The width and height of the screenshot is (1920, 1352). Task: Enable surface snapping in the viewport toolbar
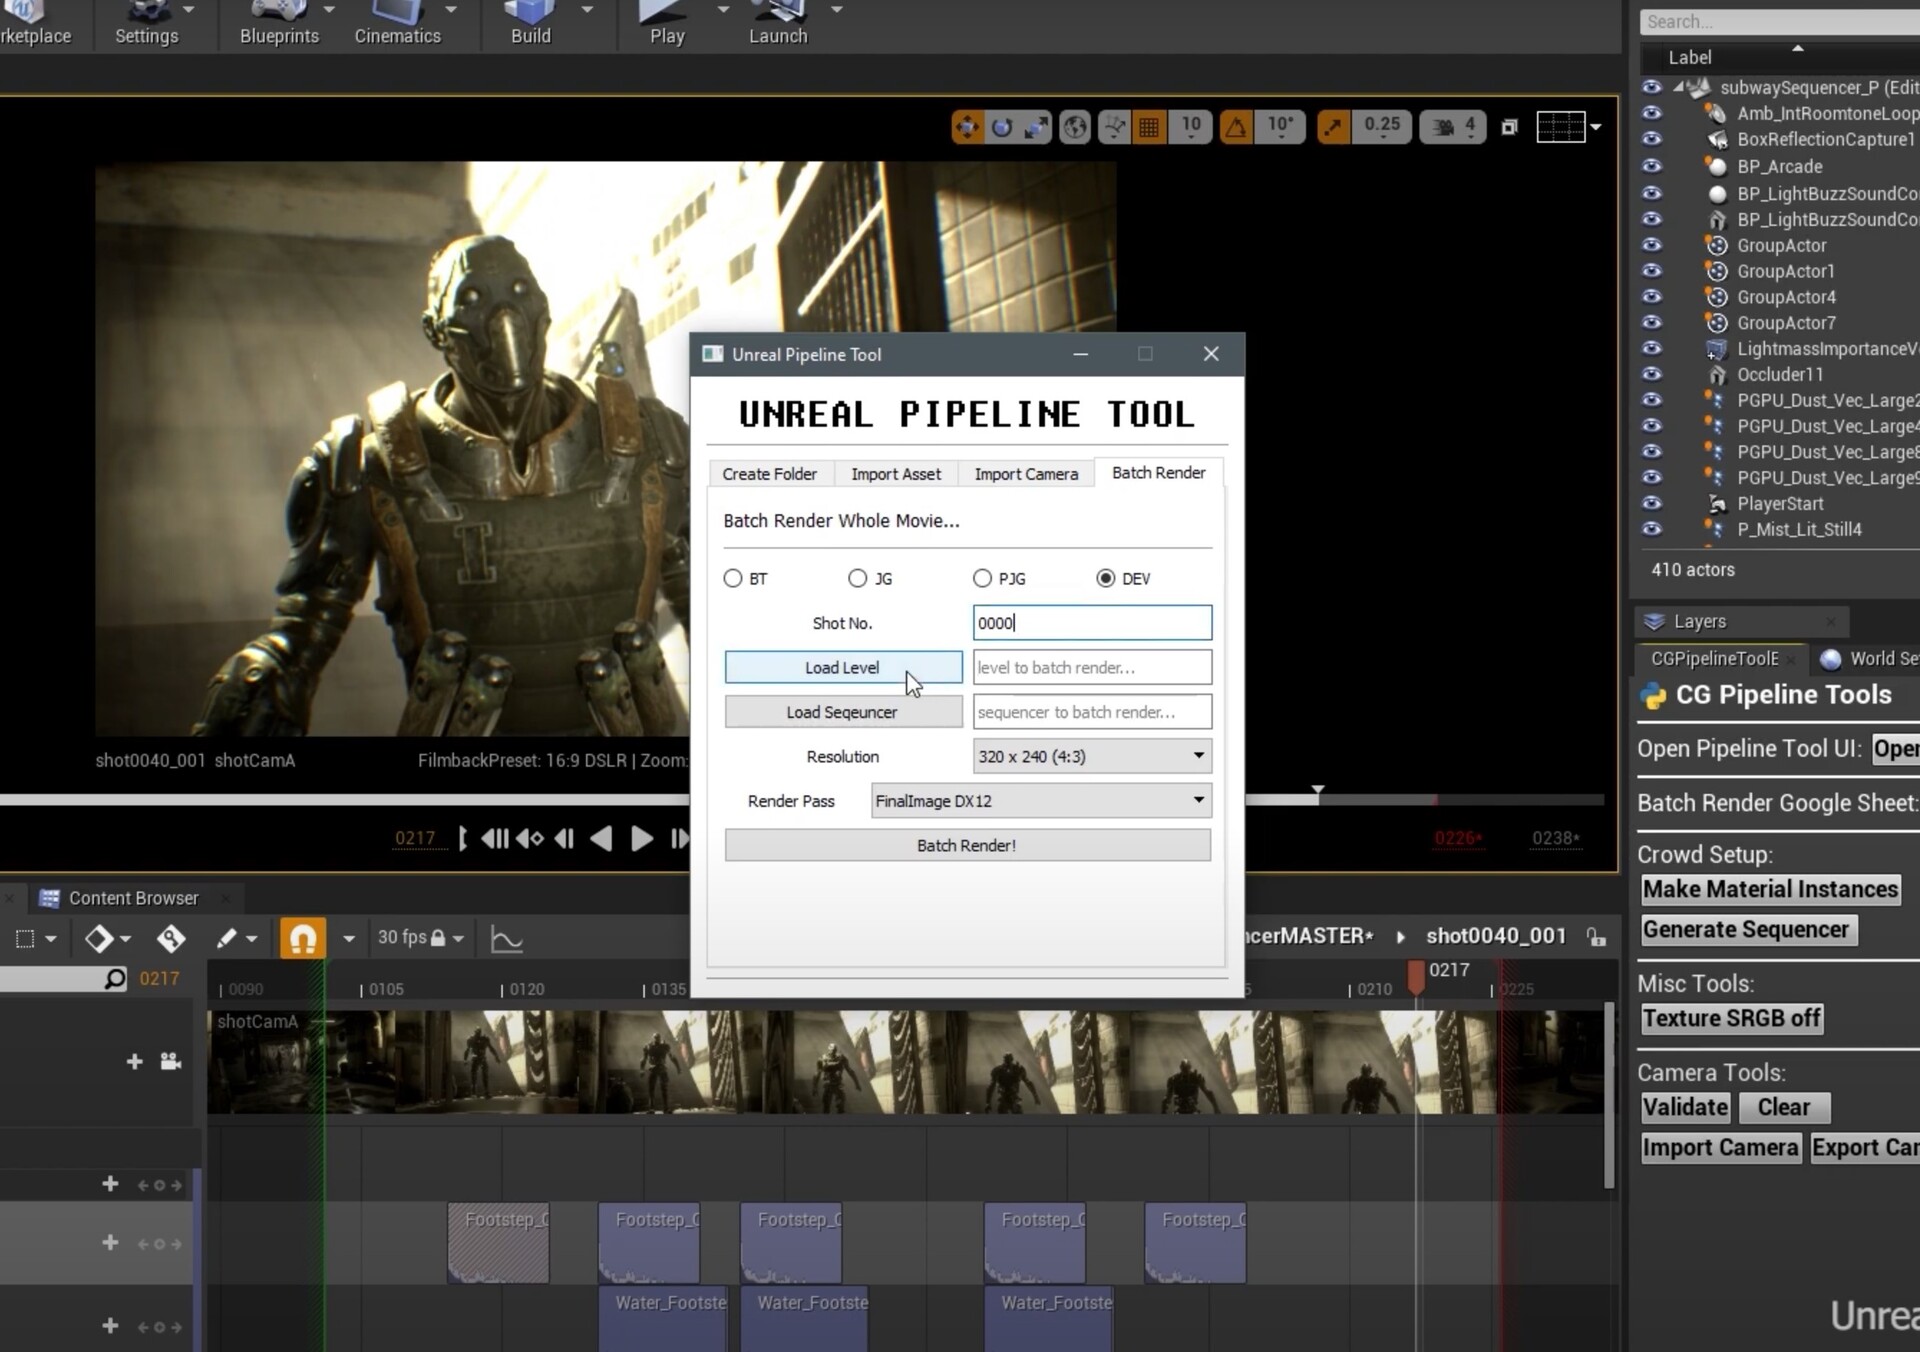point(1113,127)
